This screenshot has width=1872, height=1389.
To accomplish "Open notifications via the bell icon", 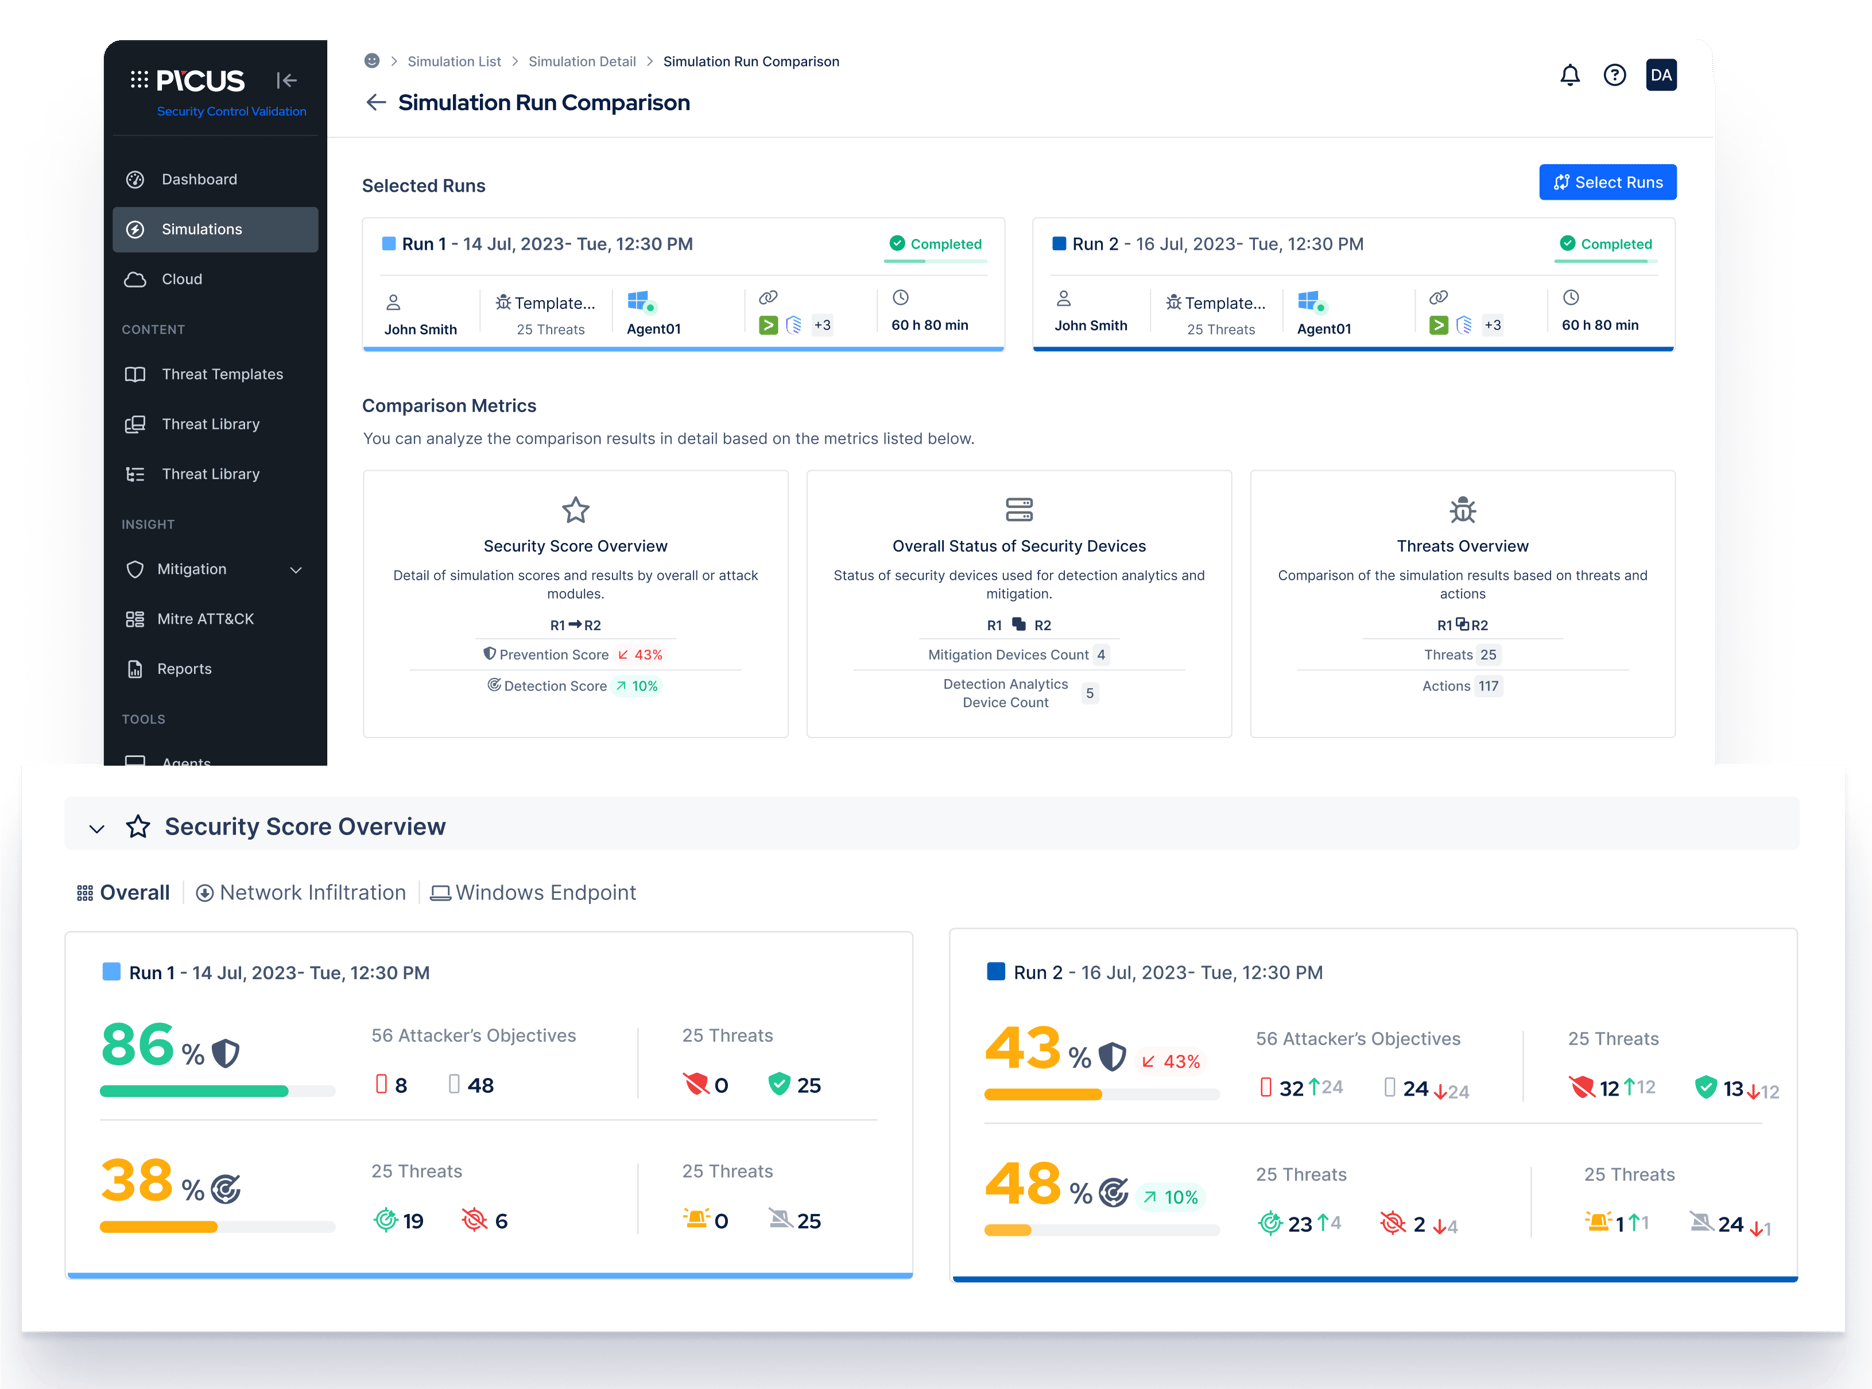I will (1570, 74).
